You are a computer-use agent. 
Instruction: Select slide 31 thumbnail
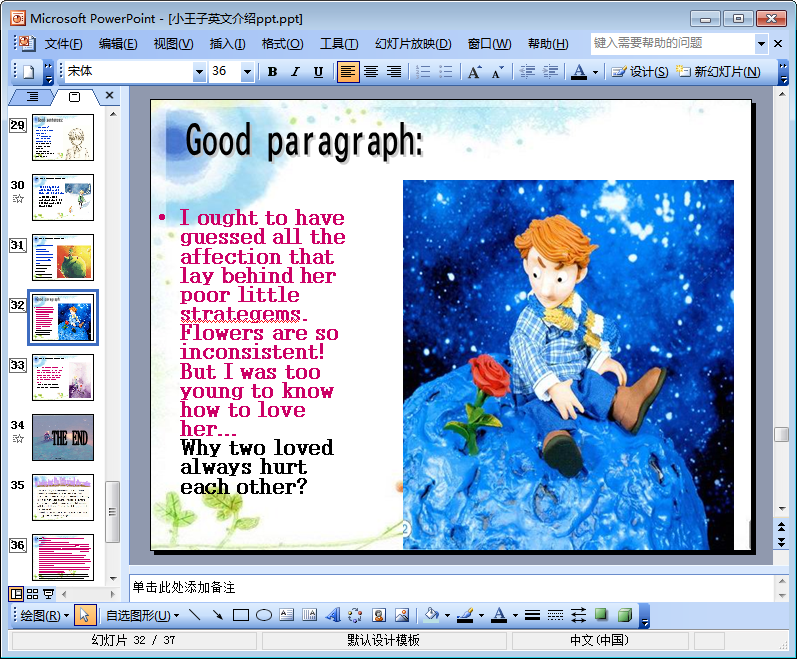[x=63, y=257]
